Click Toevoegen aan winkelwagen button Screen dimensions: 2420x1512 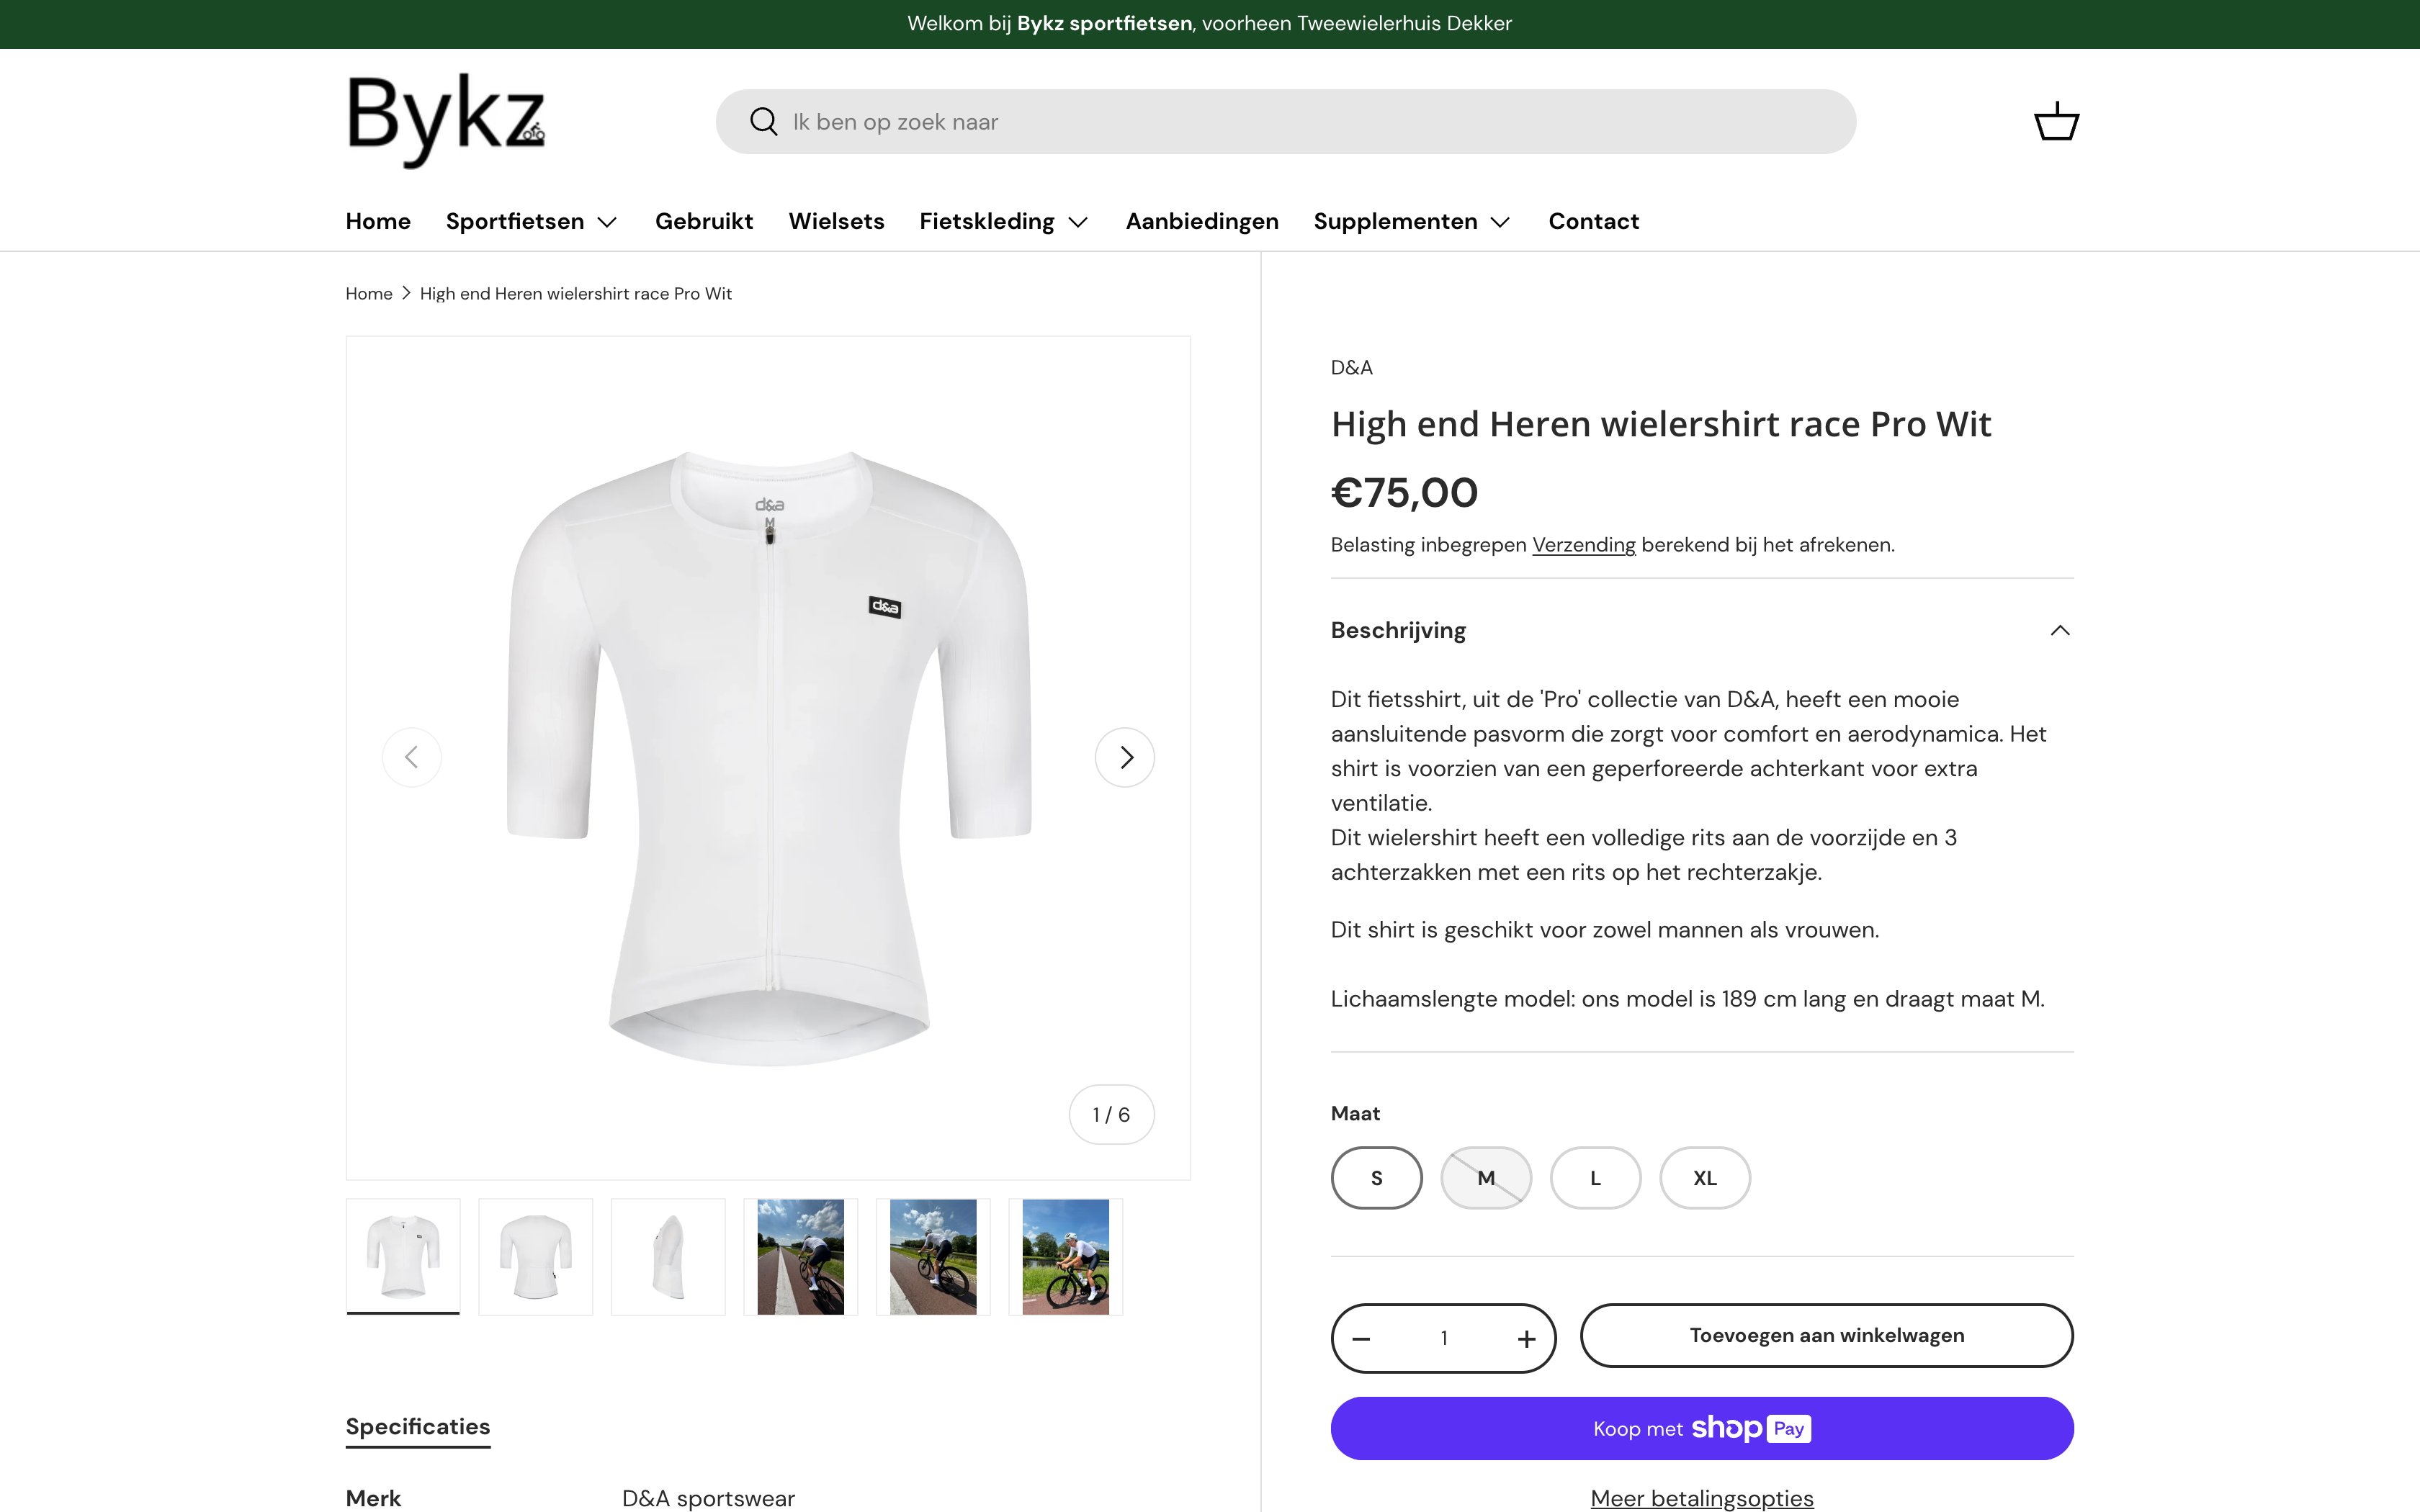(x=1826, y=1335)
